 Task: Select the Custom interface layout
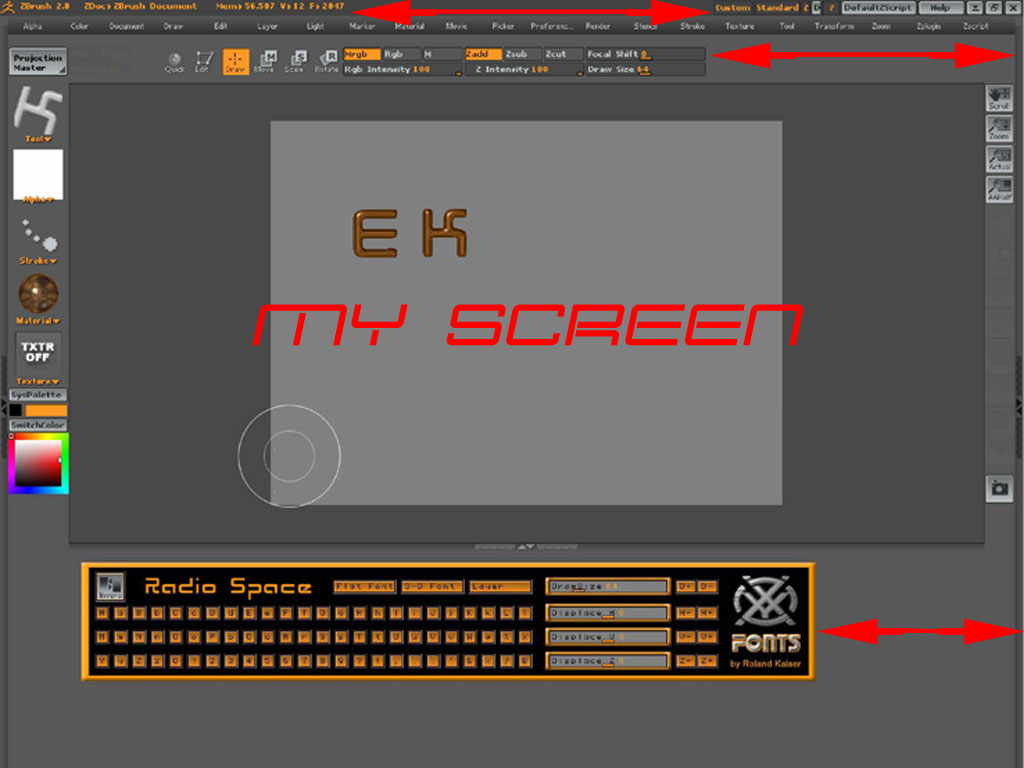pyautogui.click(x=733, y=8)
